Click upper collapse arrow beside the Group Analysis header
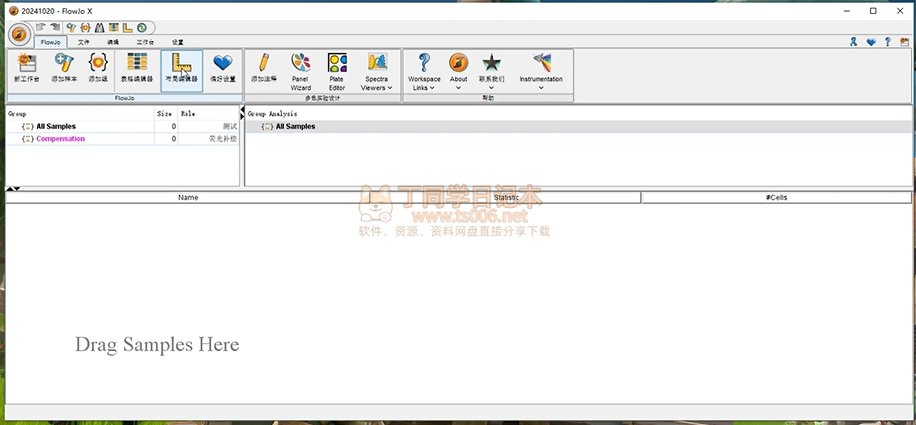916x425 pixels. pyautogui.click(x=242, y=110)
